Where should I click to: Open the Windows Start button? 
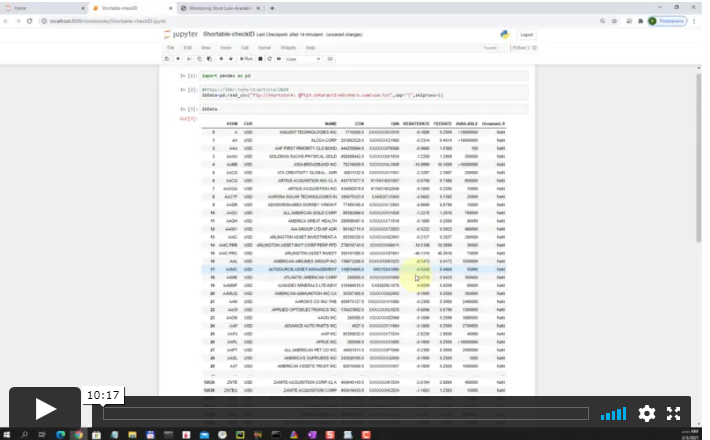(6, 435)
